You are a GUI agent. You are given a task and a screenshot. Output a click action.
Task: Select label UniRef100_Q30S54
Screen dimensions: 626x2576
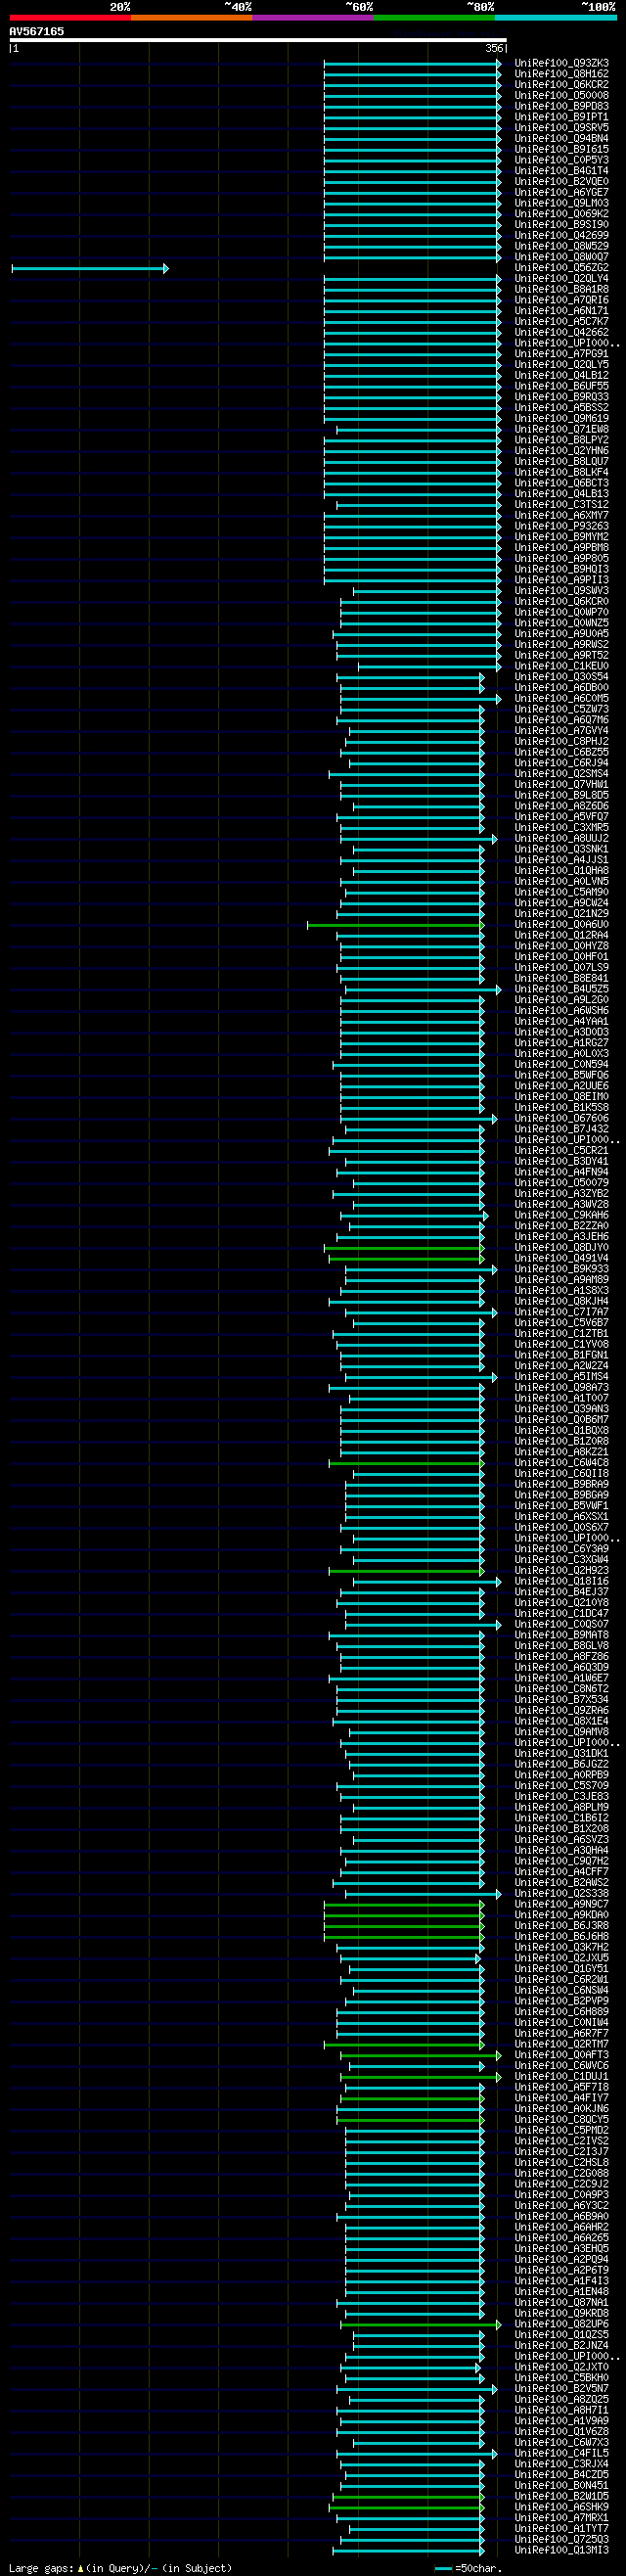tap(561, 677)
